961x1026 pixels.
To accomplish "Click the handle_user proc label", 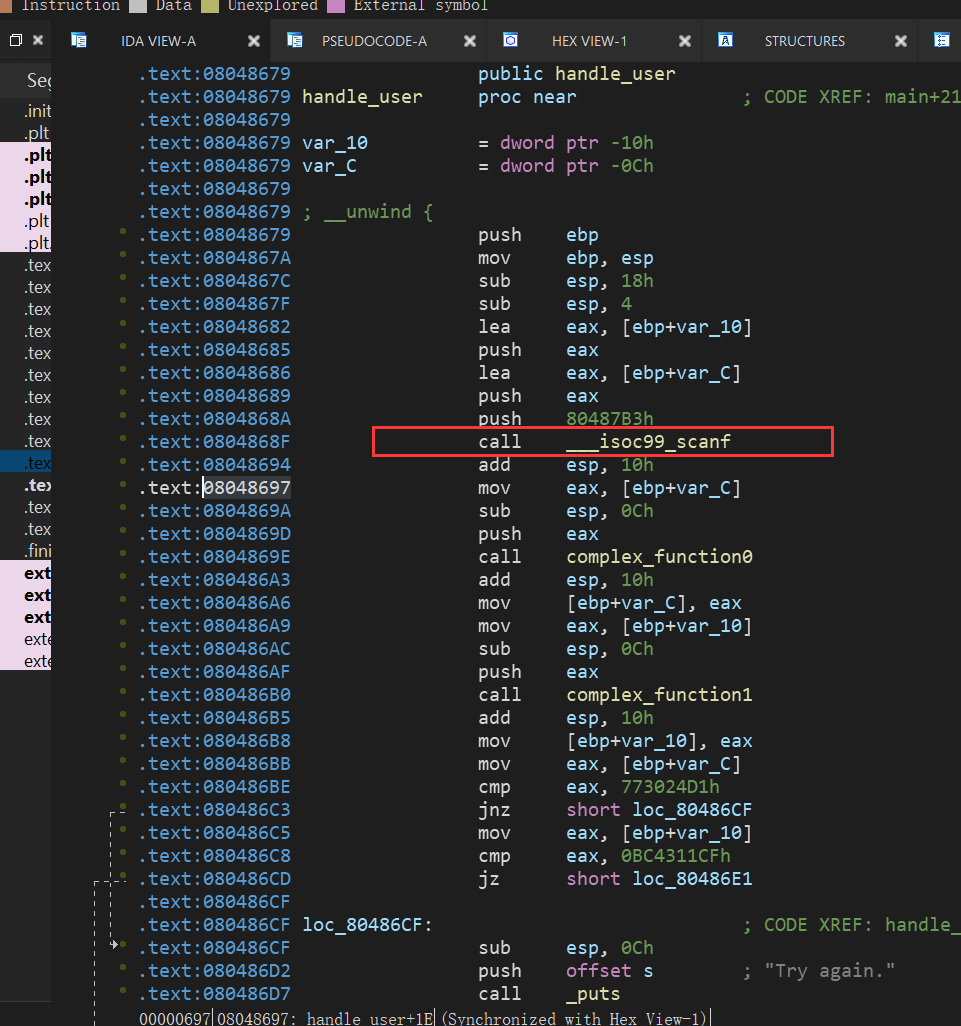I will [362, 97].
